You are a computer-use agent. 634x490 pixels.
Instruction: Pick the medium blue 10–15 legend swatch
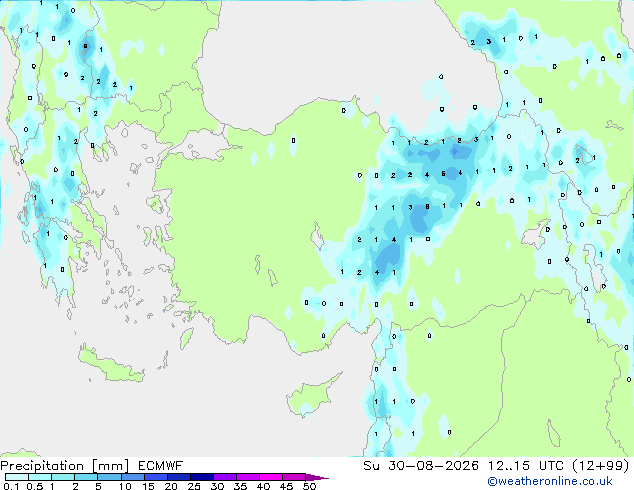pos(133,477)
